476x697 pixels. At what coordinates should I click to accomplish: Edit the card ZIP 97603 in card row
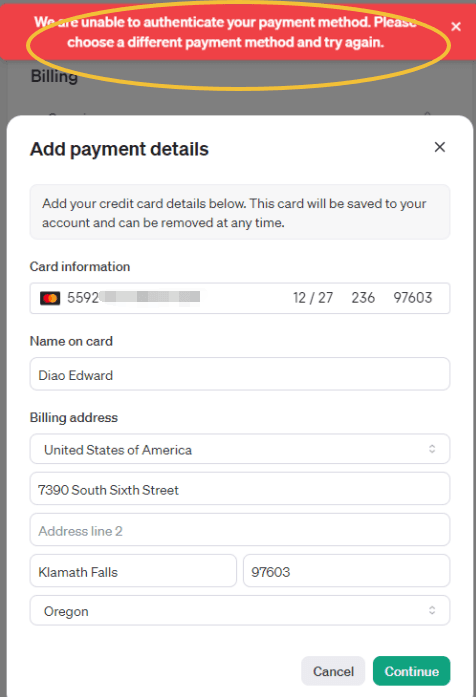(x=412, y=297)
